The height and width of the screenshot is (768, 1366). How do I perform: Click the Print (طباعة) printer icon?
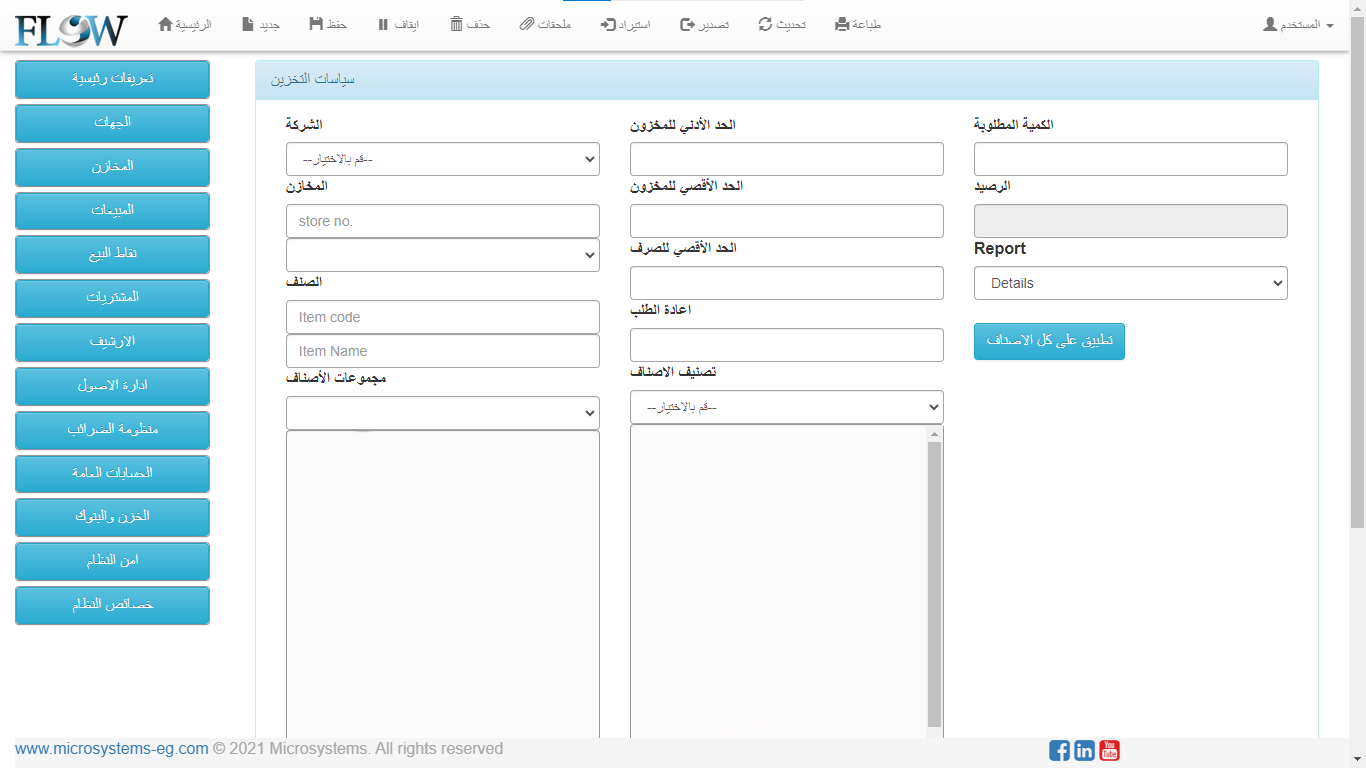coord(842,24)
